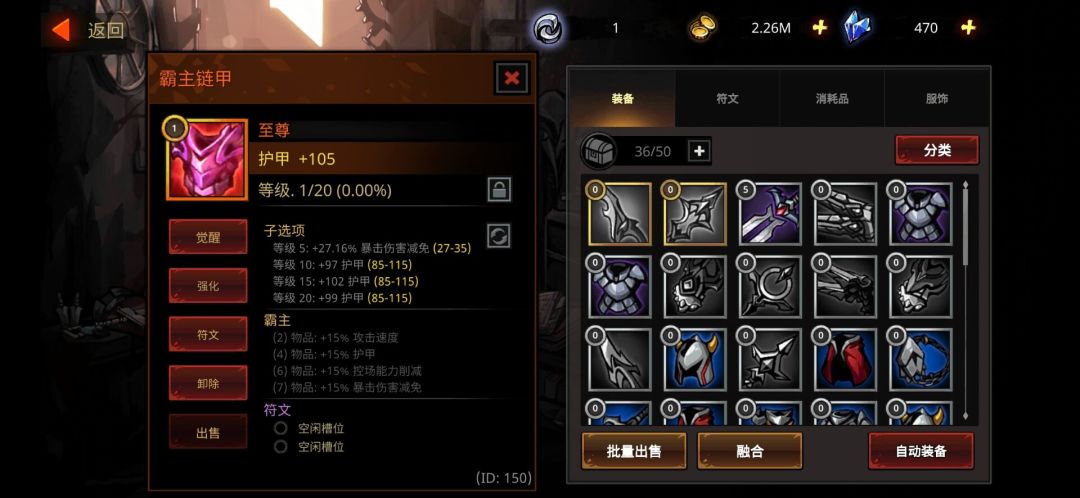
Task: Select the horned helmet in third row
Action: (696, 360)
